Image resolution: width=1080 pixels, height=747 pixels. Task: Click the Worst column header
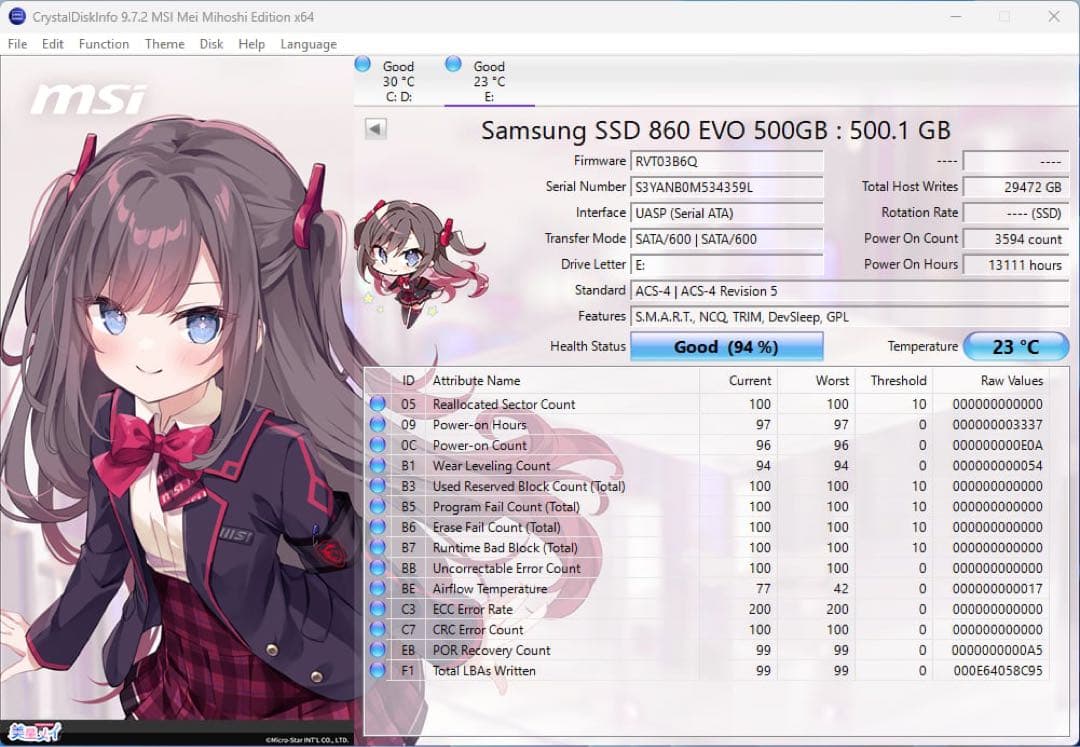[x=832, y=381]
